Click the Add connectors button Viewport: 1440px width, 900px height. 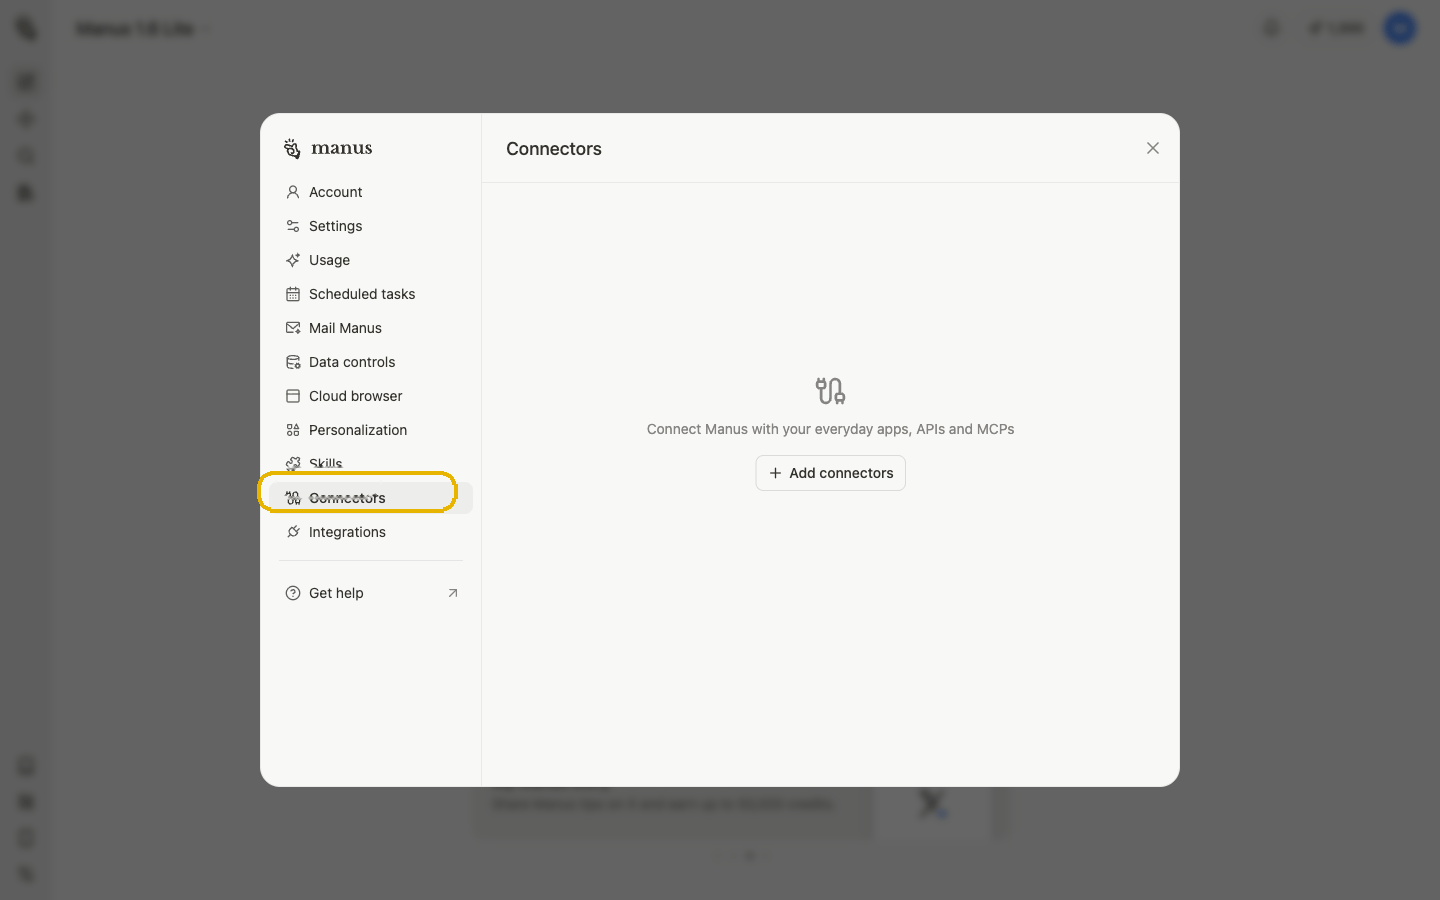[x=830, y=472]
